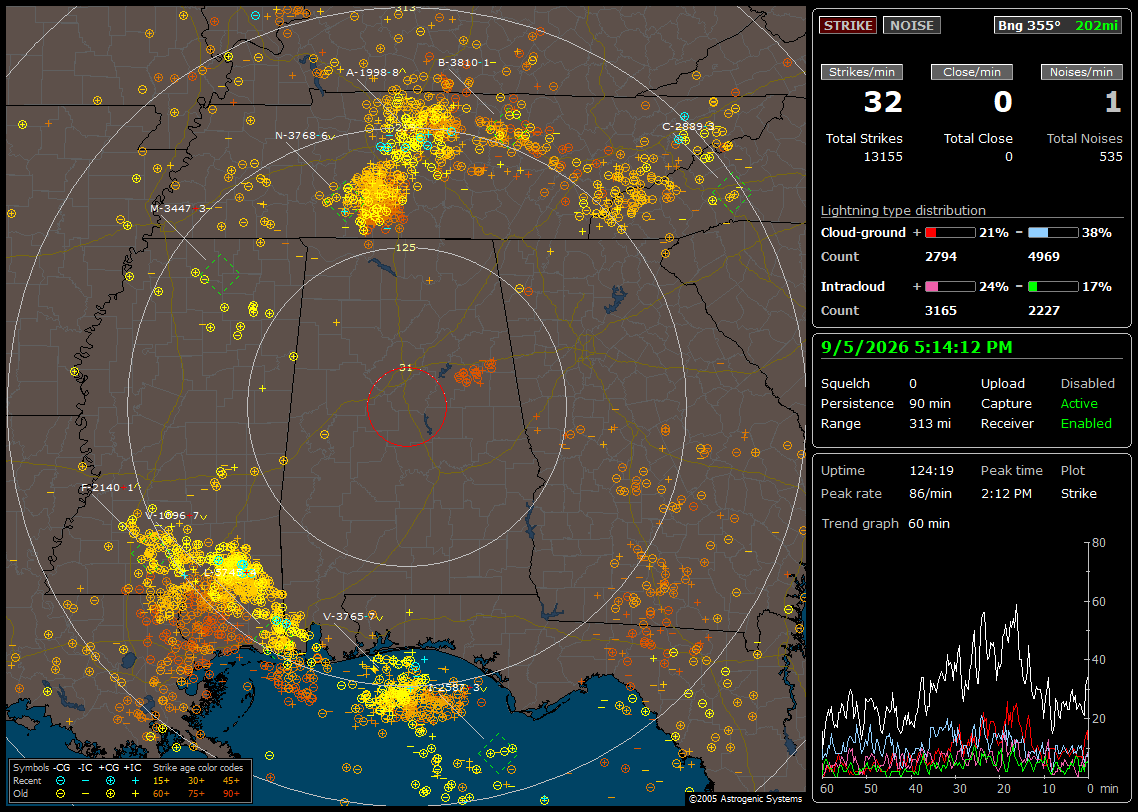1138x812 pixels.
Task: Select storm cell label F-2140-1
Action: 107,488
